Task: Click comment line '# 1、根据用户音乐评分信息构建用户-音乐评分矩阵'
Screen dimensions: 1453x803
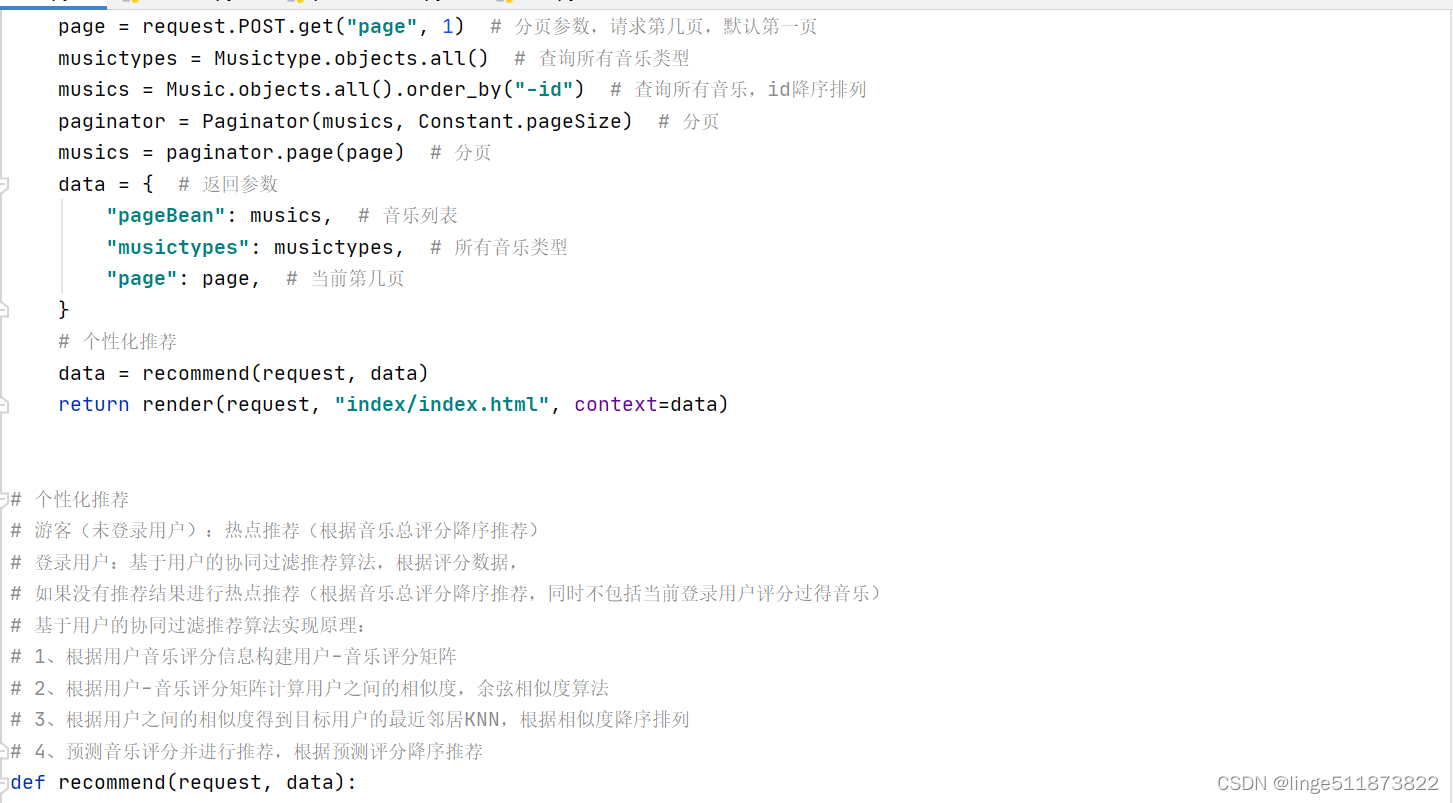Action: (x=234, y=657)
